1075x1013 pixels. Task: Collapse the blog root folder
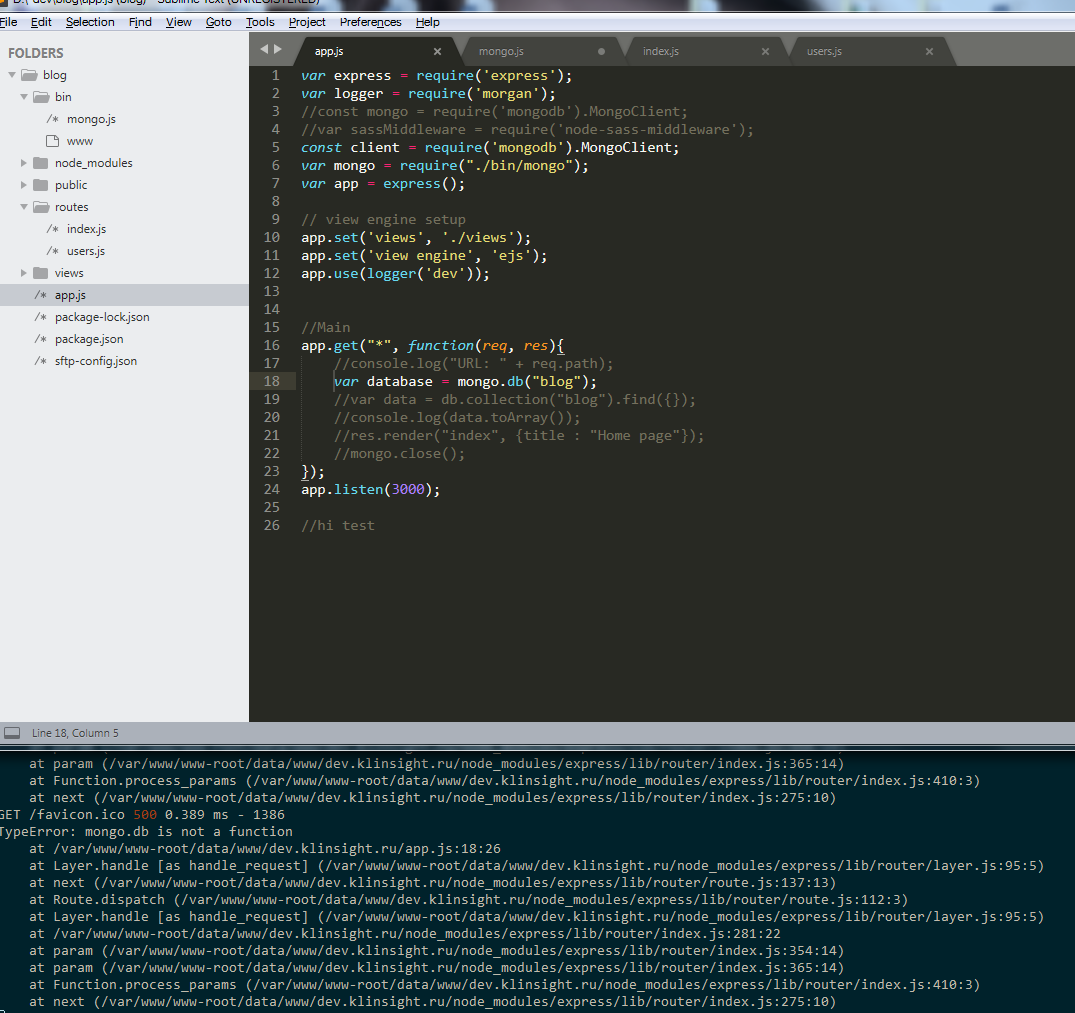[x=12, y=75]
